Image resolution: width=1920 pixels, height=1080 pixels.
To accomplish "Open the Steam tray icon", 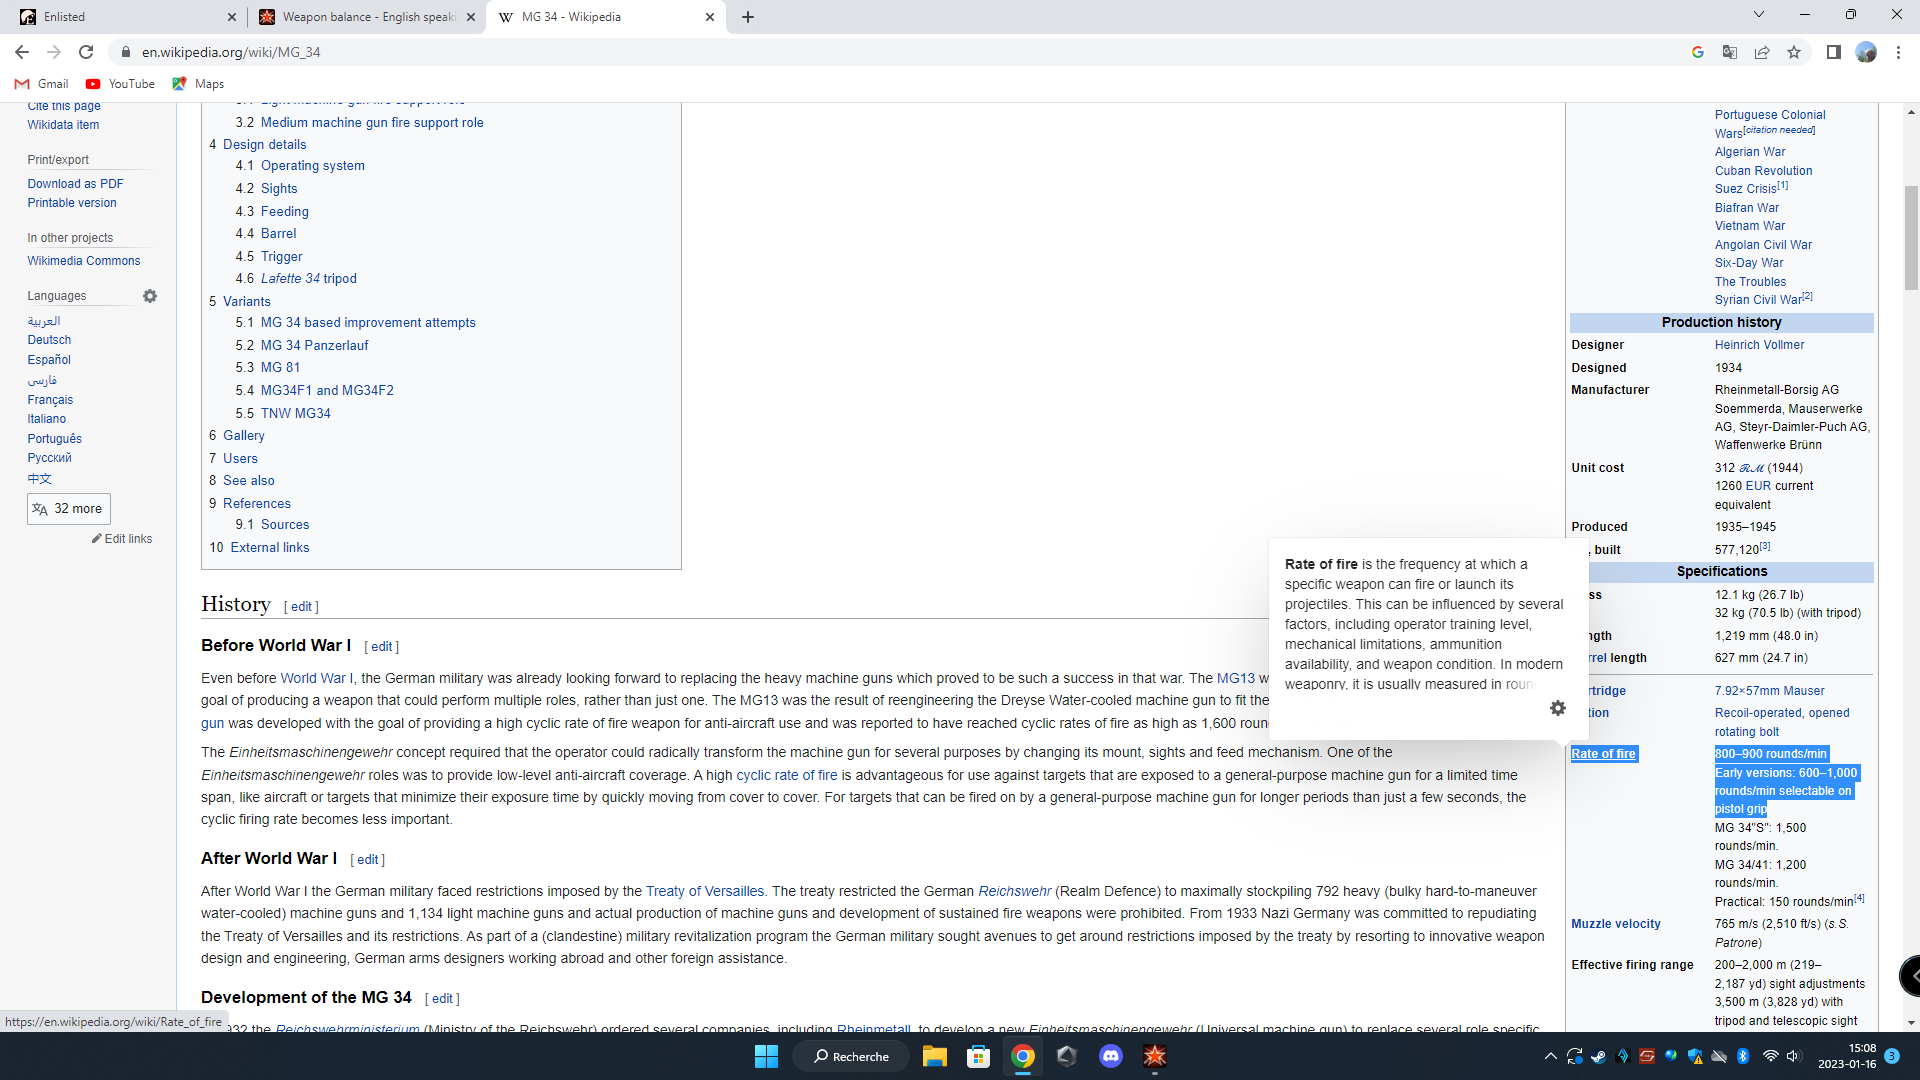I will (x=1598, y=1056).
